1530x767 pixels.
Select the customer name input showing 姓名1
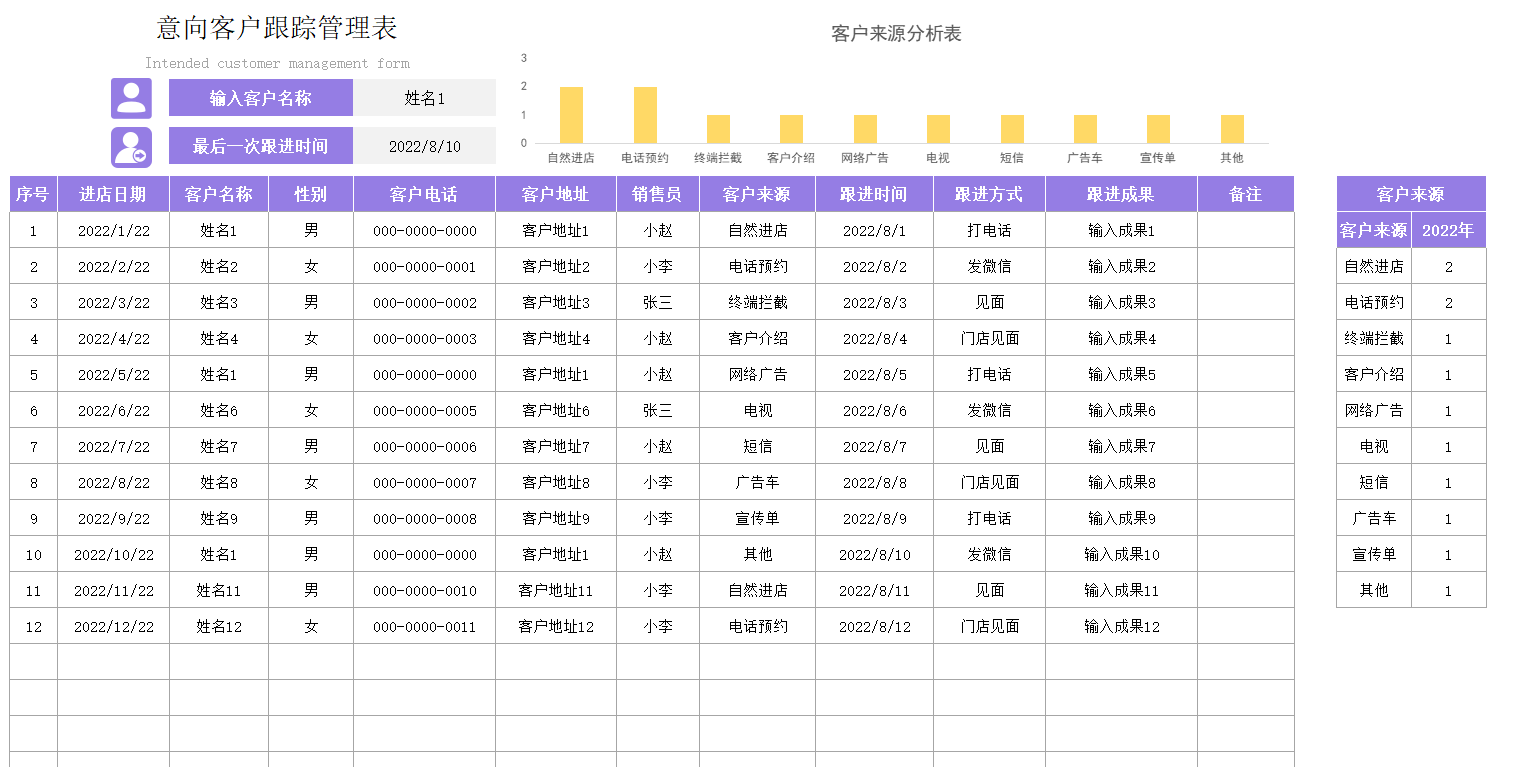(x=425, y=98)
